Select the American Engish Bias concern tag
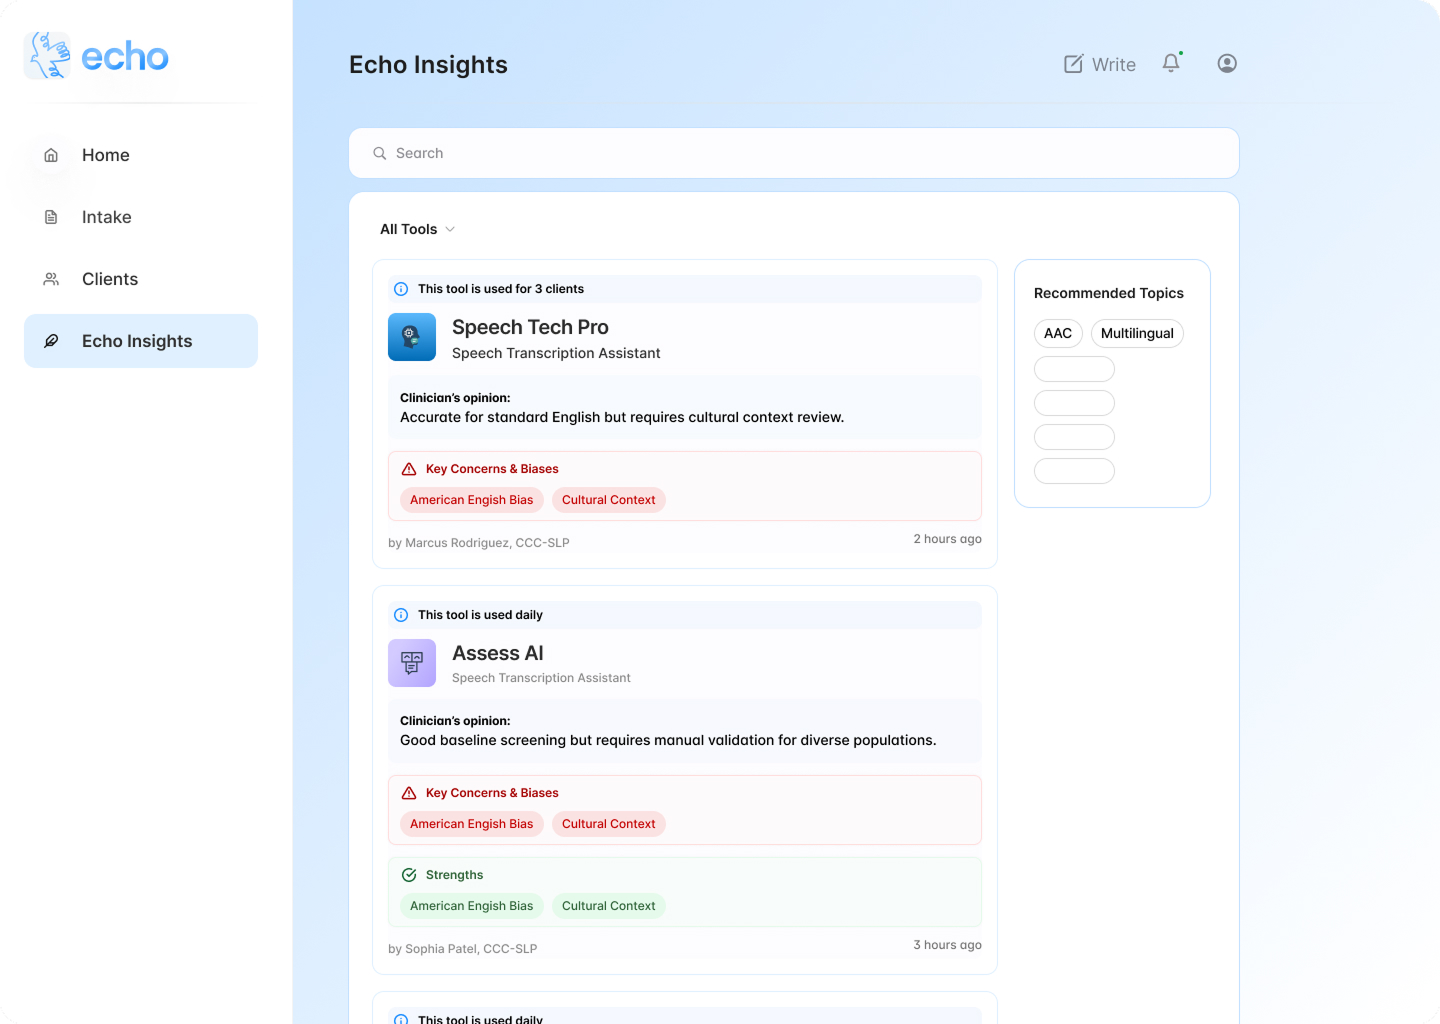This screenshot has height=1024, width=1440. pyautogui.click(x=471, y=499)
